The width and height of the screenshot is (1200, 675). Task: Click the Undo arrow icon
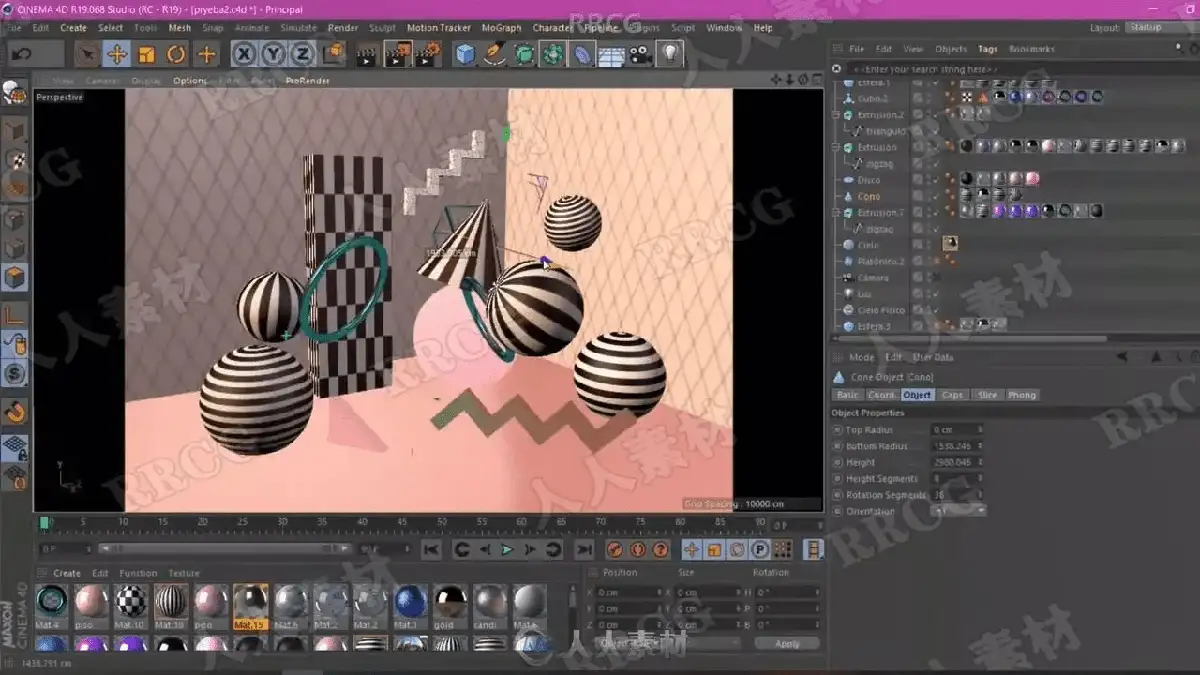tap(22, 54)
